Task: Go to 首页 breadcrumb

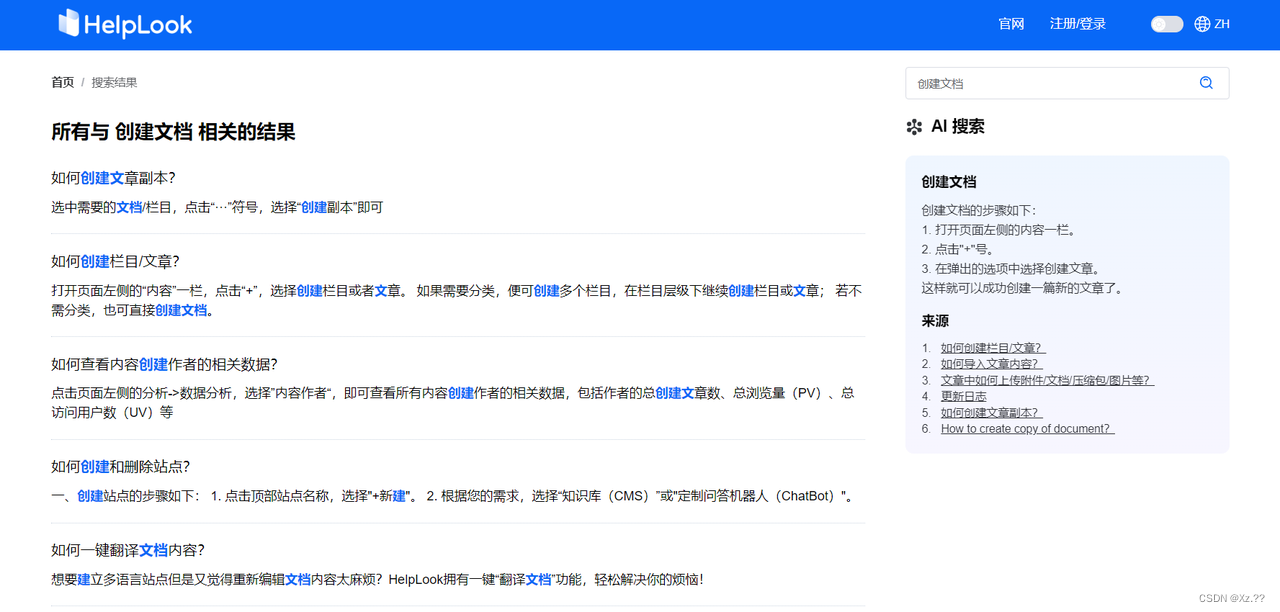Action: click(x=63, y=82)
